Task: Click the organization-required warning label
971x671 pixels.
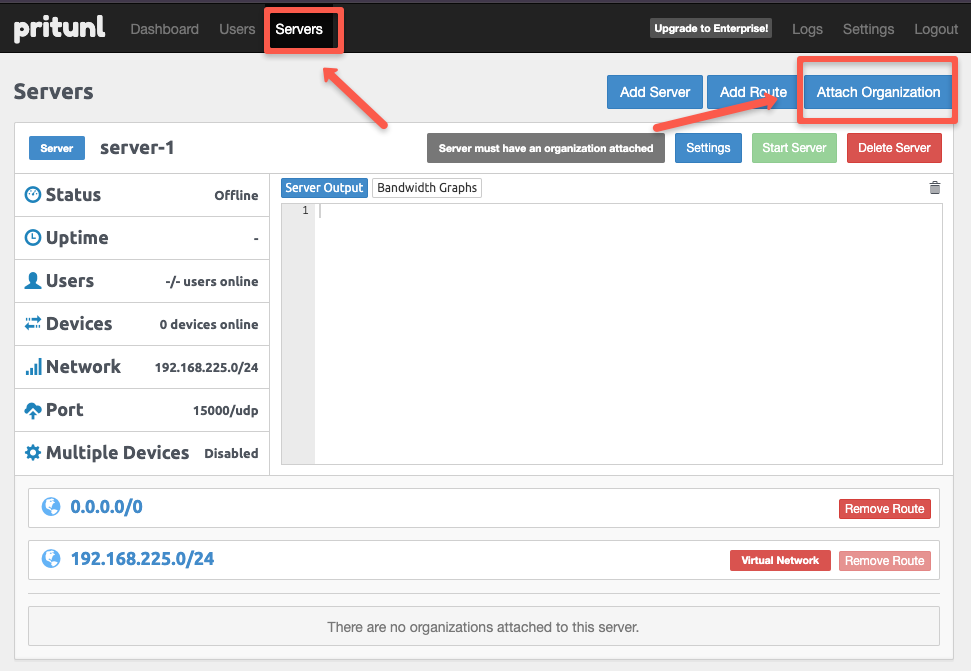Action: (546, 149)
